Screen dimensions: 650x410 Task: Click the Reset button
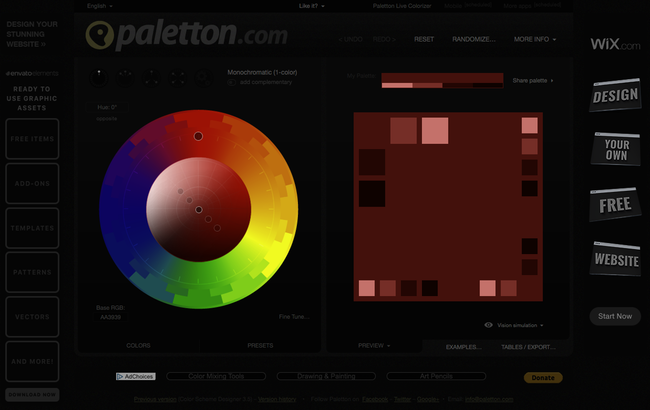424,39
